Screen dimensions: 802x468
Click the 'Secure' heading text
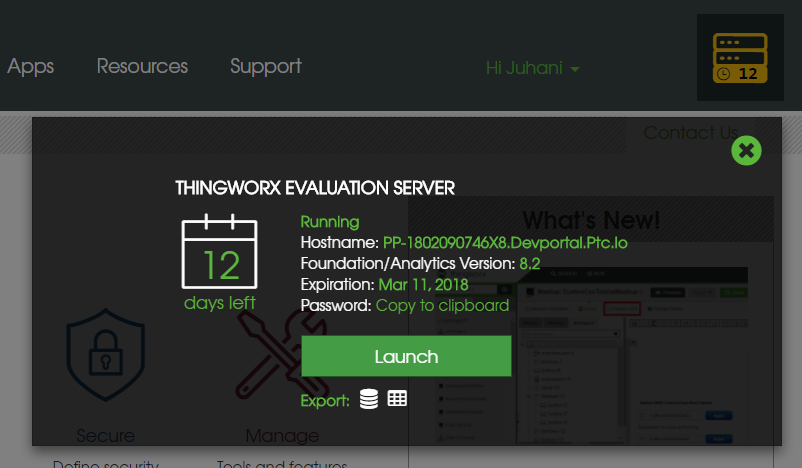(x=105, y=436)
